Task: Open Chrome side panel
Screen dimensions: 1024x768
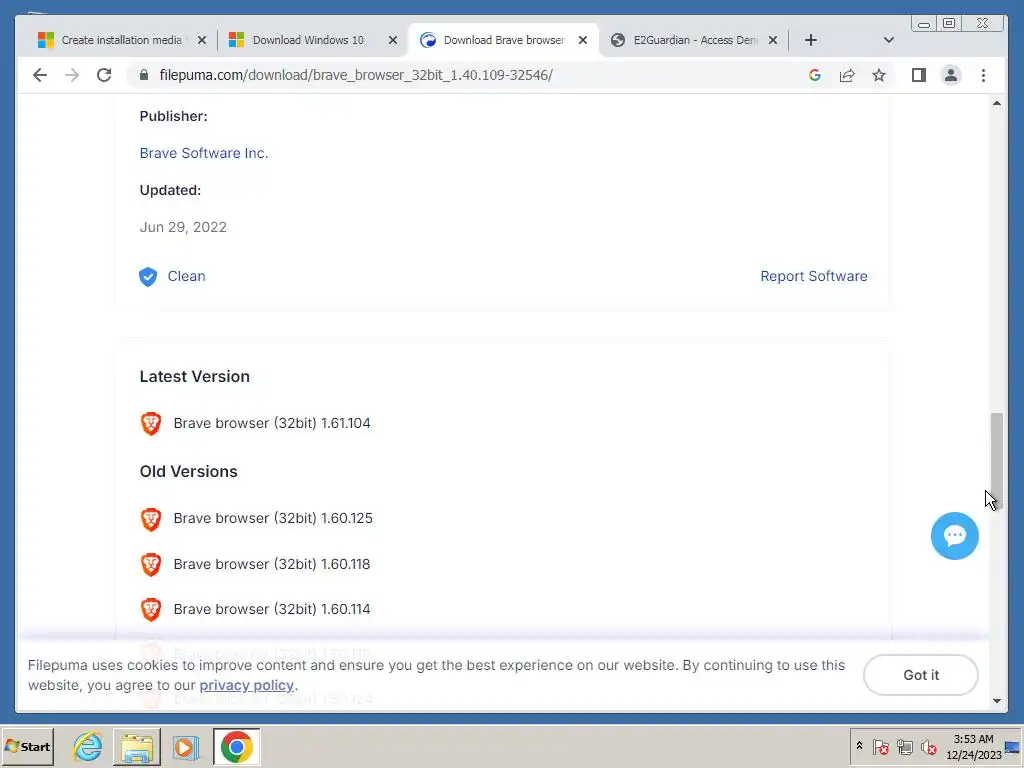Action: click(919, 75)
